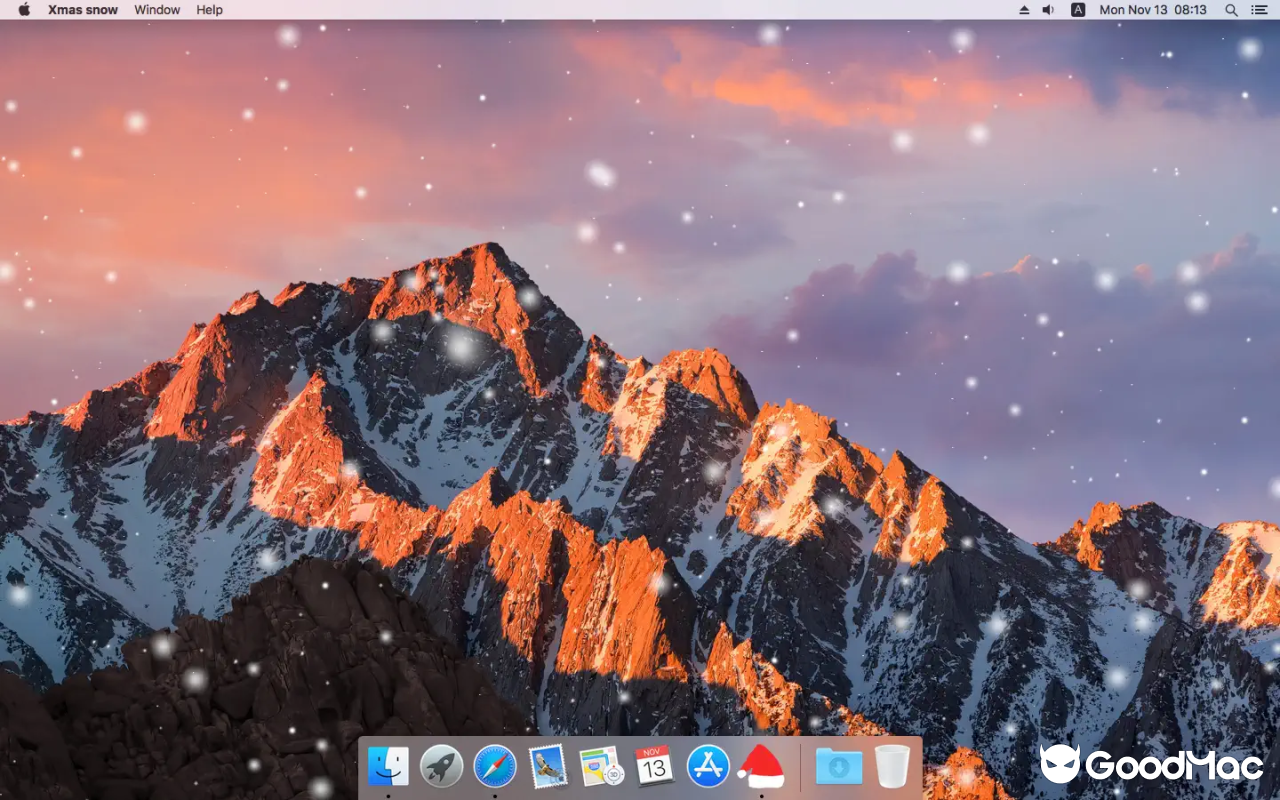The width and height of the screenshot is (1280, 800).
Task: Expand the Downloads folder stack
Action: click(x=838, y=766)
